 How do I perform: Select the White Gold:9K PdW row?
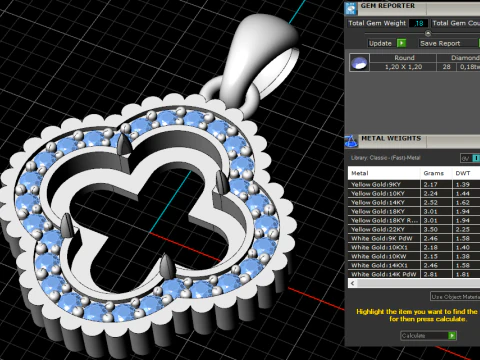click(x=414, y=238)
